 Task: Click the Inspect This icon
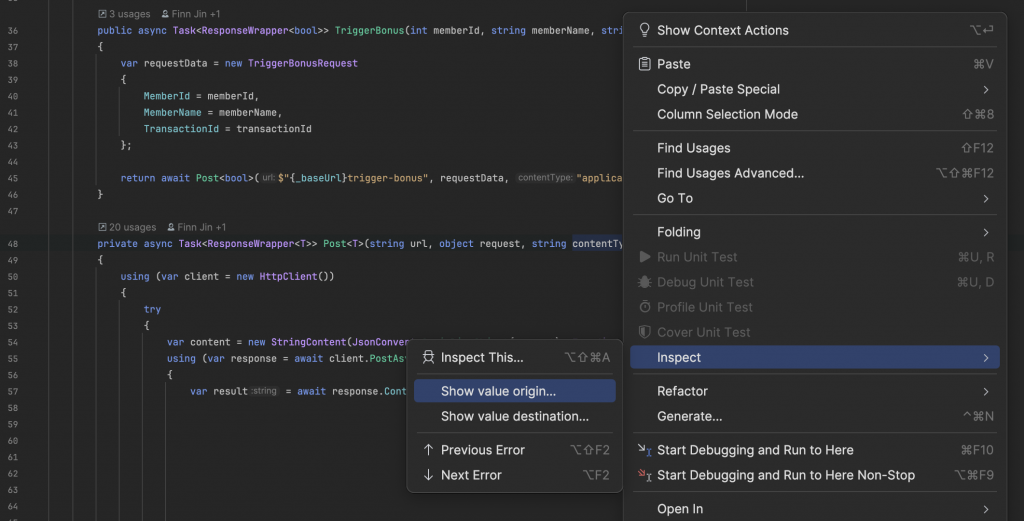[429, 357]
